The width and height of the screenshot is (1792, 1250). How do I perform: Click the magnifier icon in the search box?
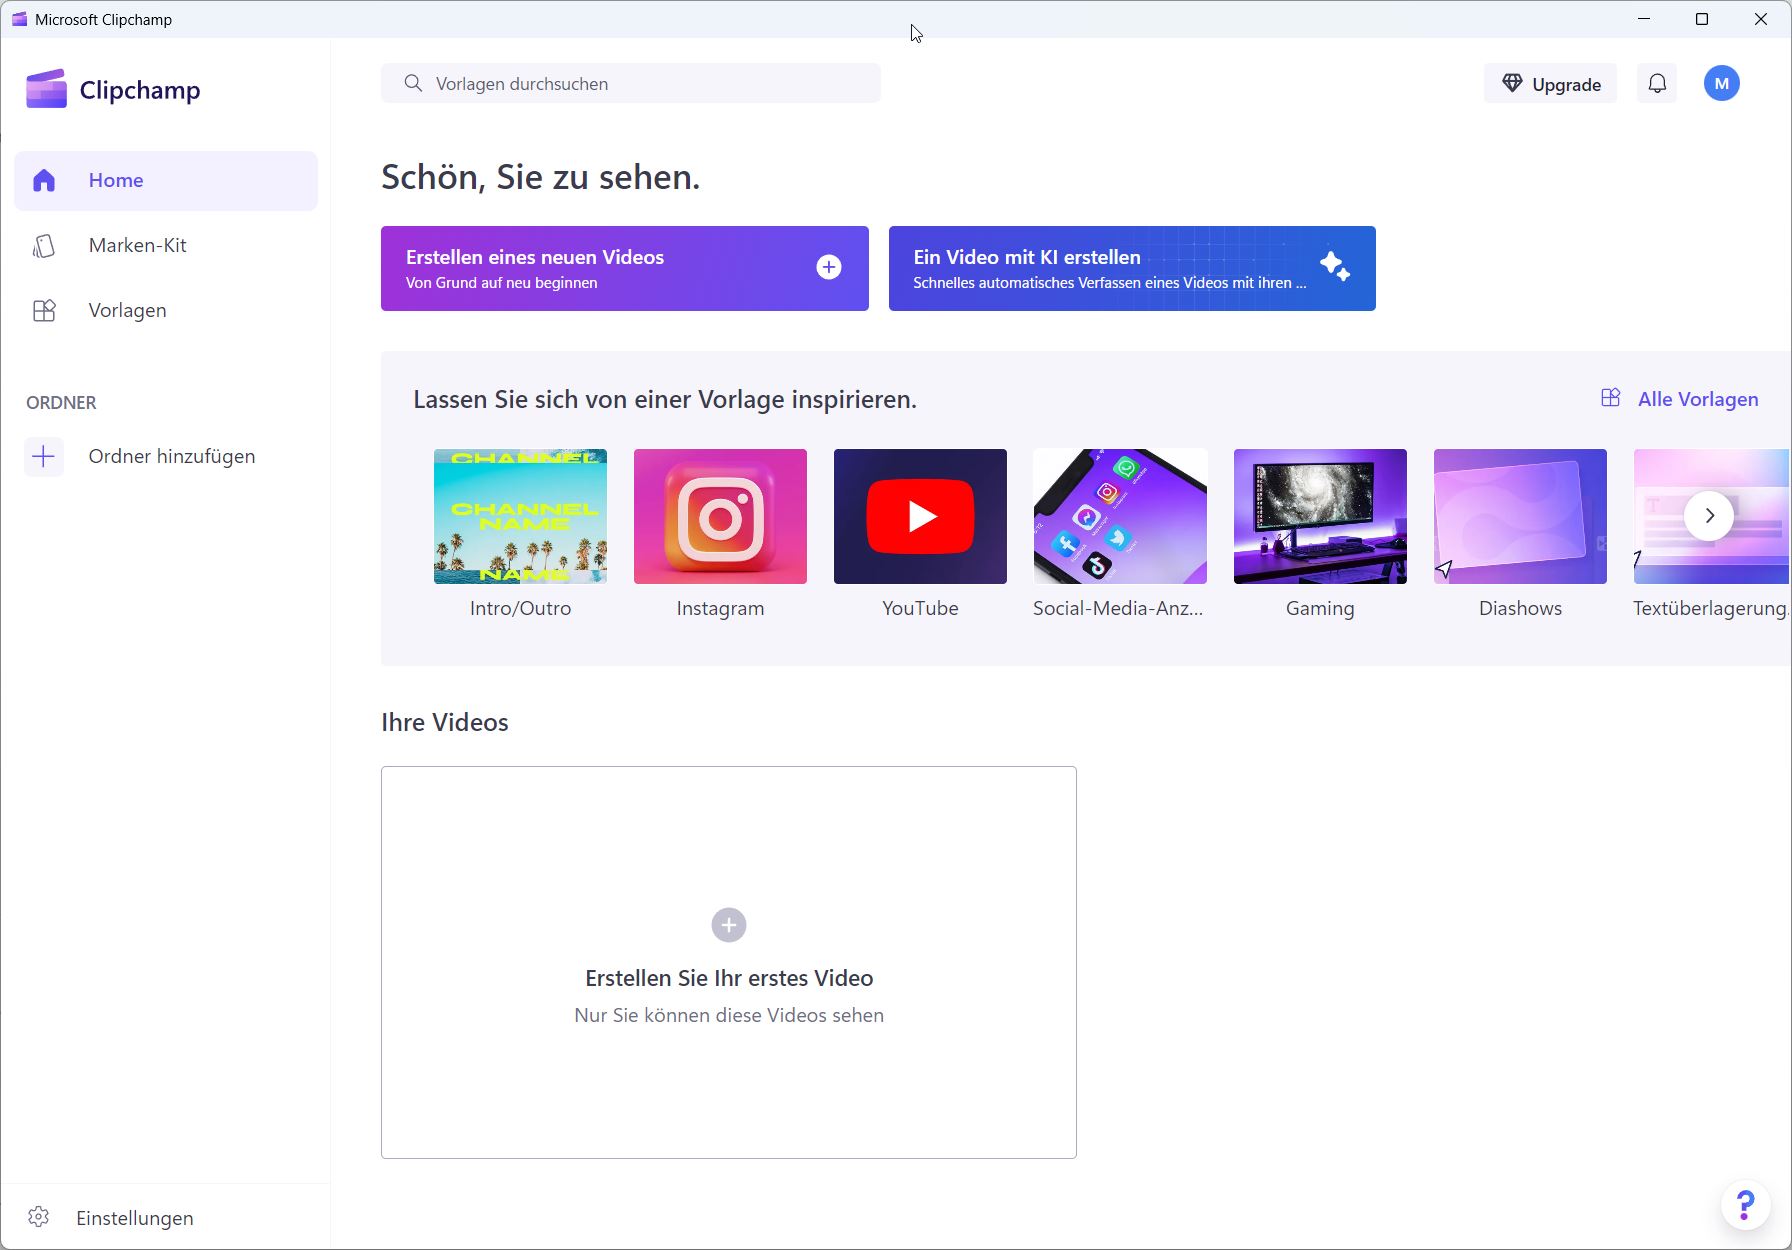click(413, 84)
